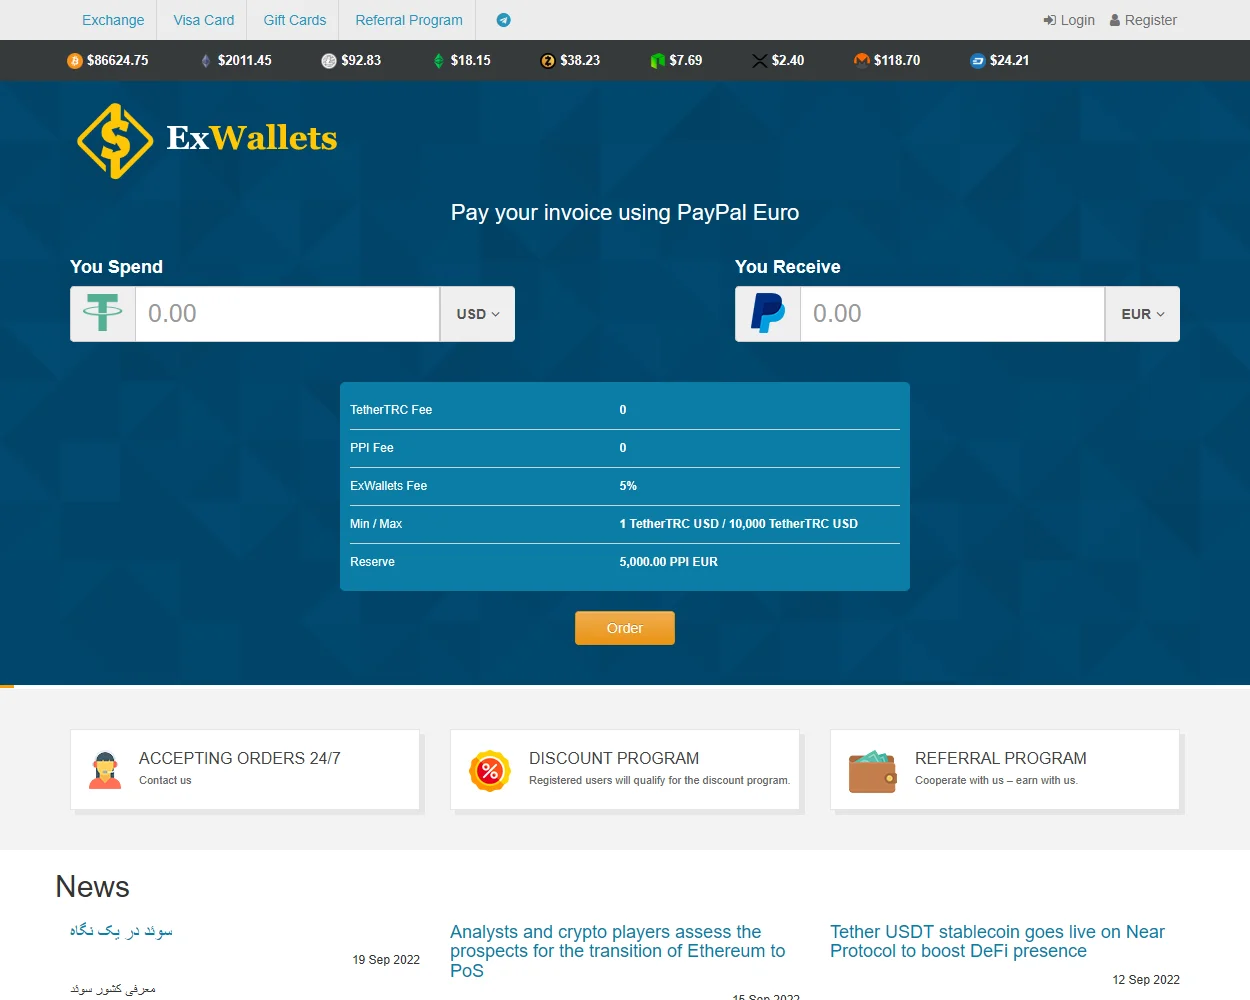Click the $118.70 ticker price

pyautogui.click(x=897, y=61)
